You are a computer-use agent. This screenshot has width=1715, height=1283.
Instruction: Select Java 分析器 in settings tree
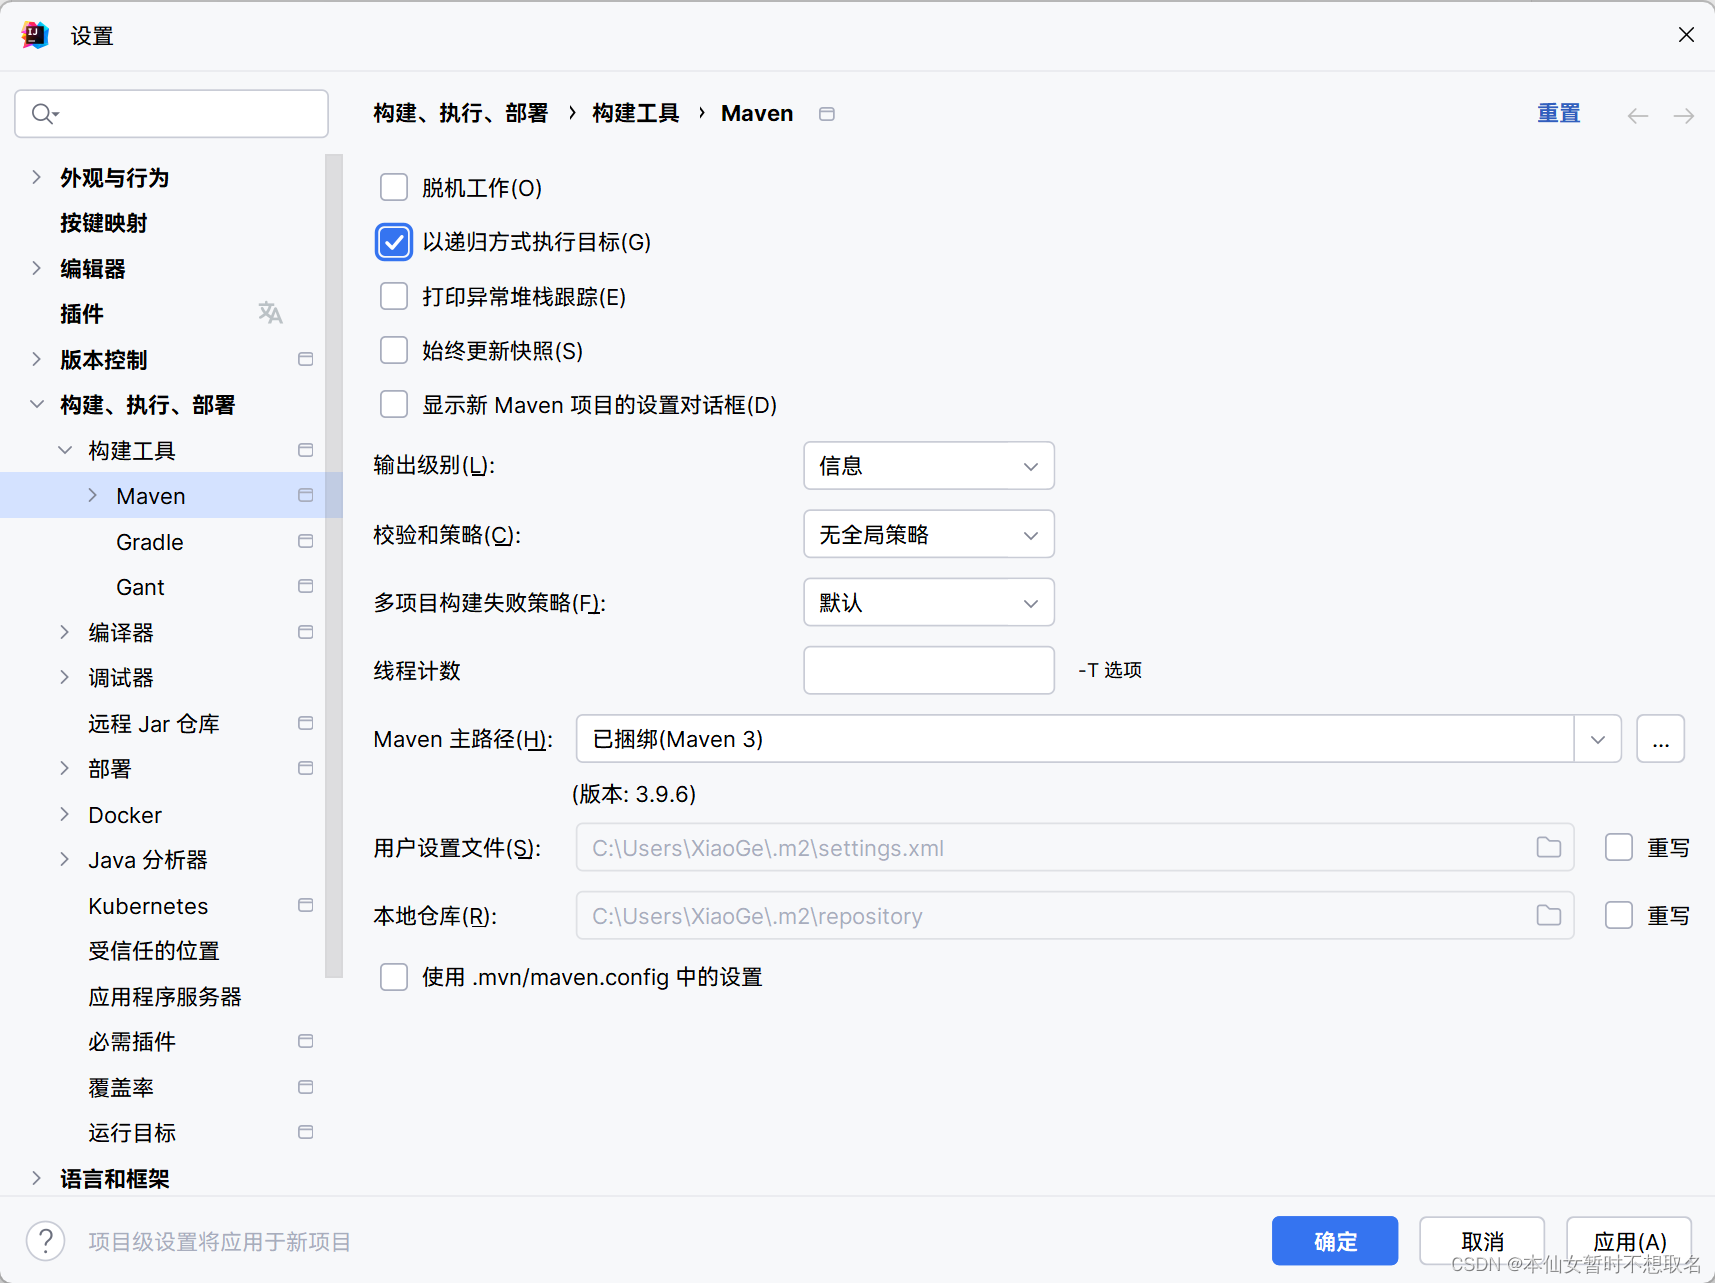[148, 860]
